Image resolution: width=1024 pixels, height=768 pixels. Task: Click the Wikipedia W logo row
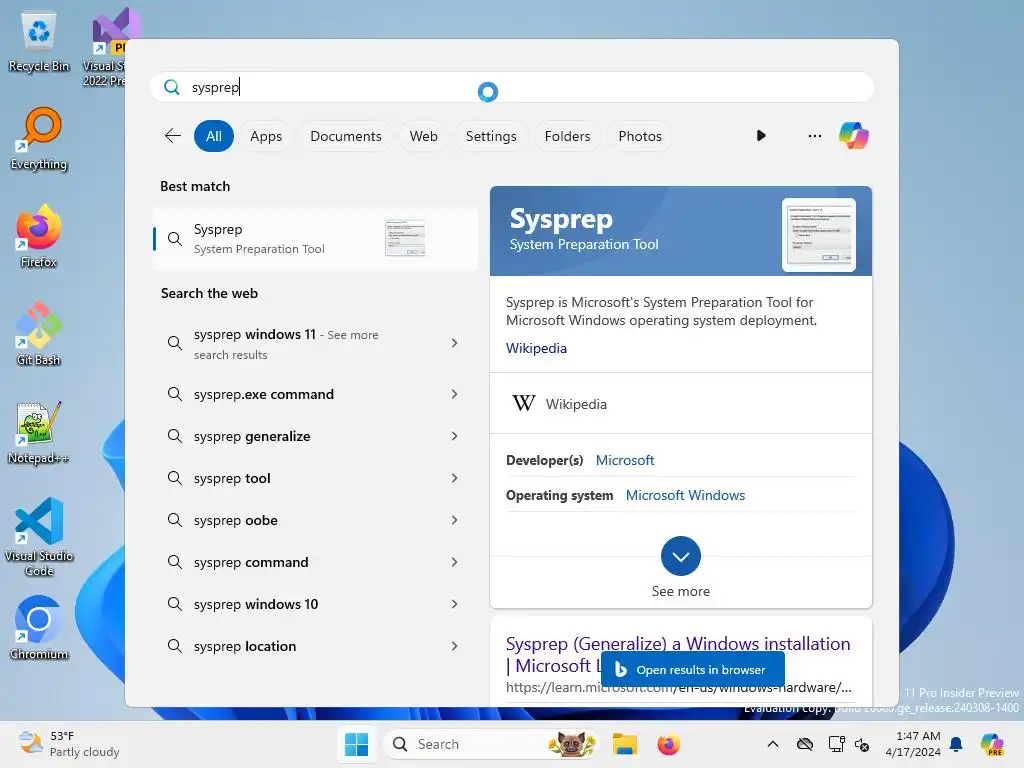[x=680, y=404]
